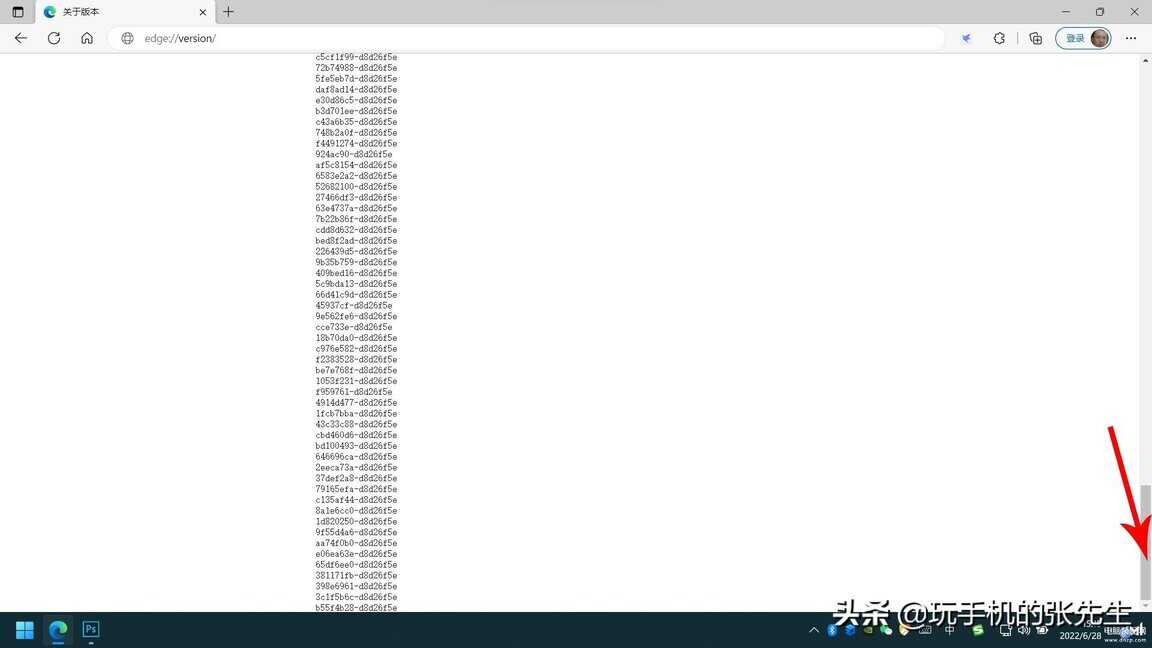Click row 226439d5-d8d26f5e

point(356,251)
